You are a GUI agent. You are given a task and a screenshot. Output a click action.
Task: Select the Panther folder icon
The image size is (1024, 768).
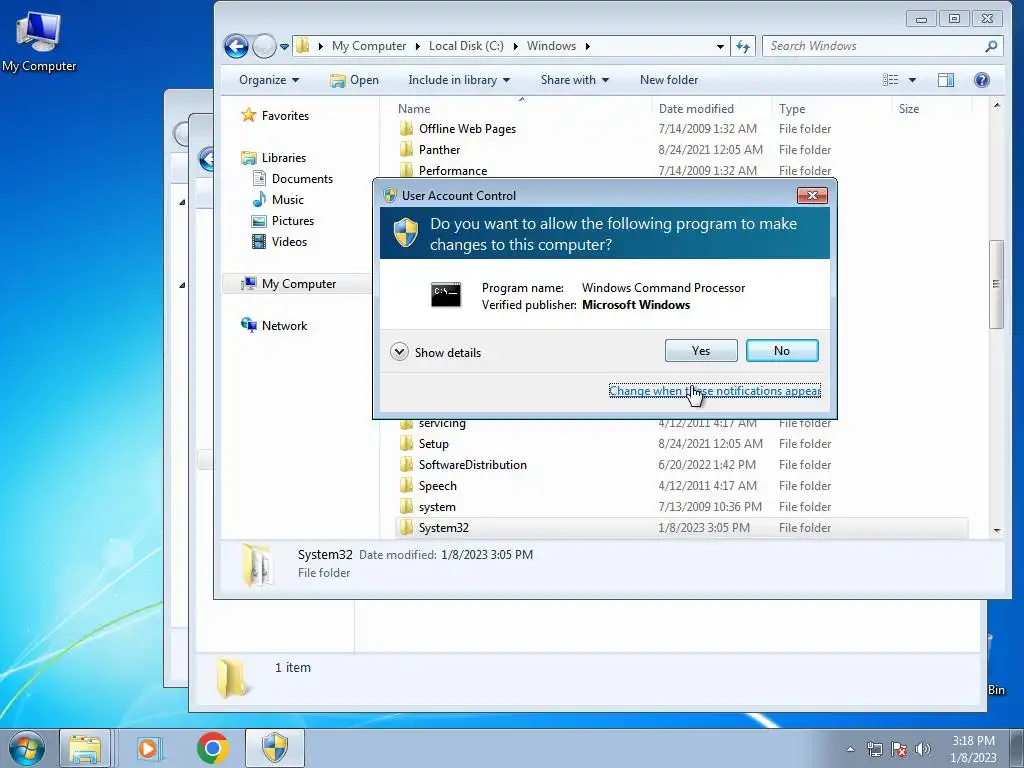coord(406,150)
